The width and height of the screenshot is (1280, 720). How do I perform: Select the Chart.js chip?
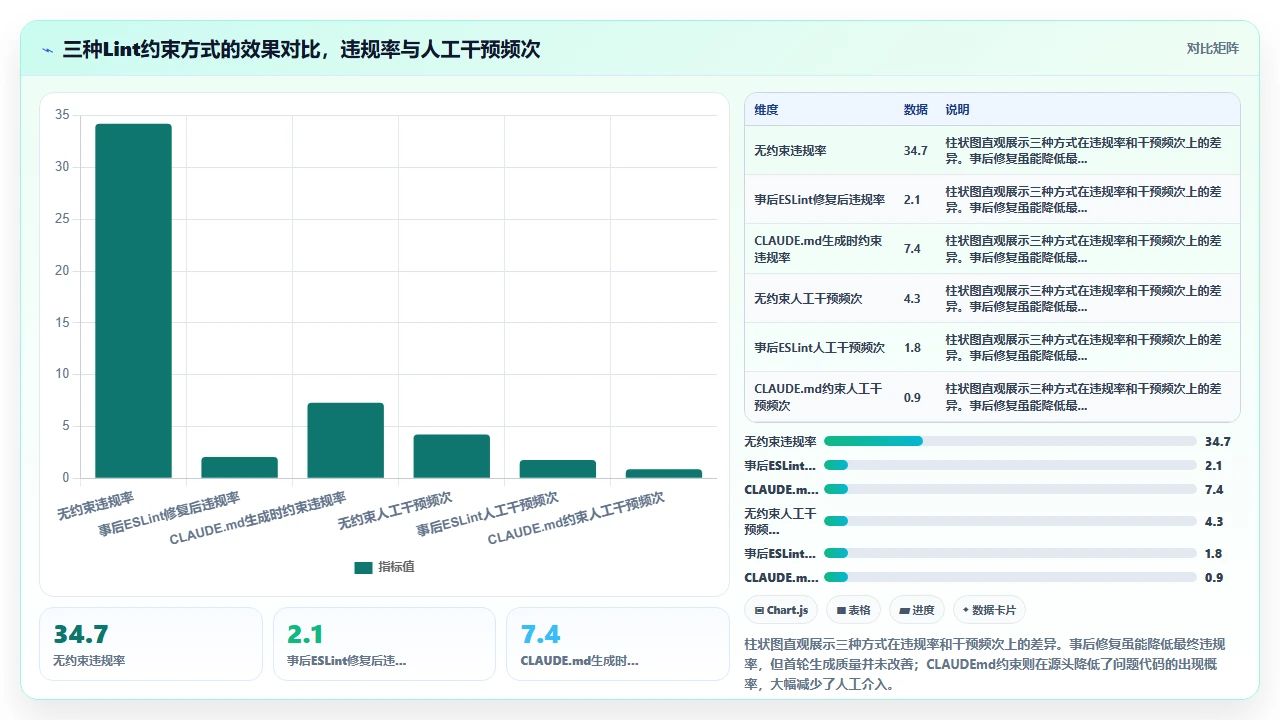782,610
